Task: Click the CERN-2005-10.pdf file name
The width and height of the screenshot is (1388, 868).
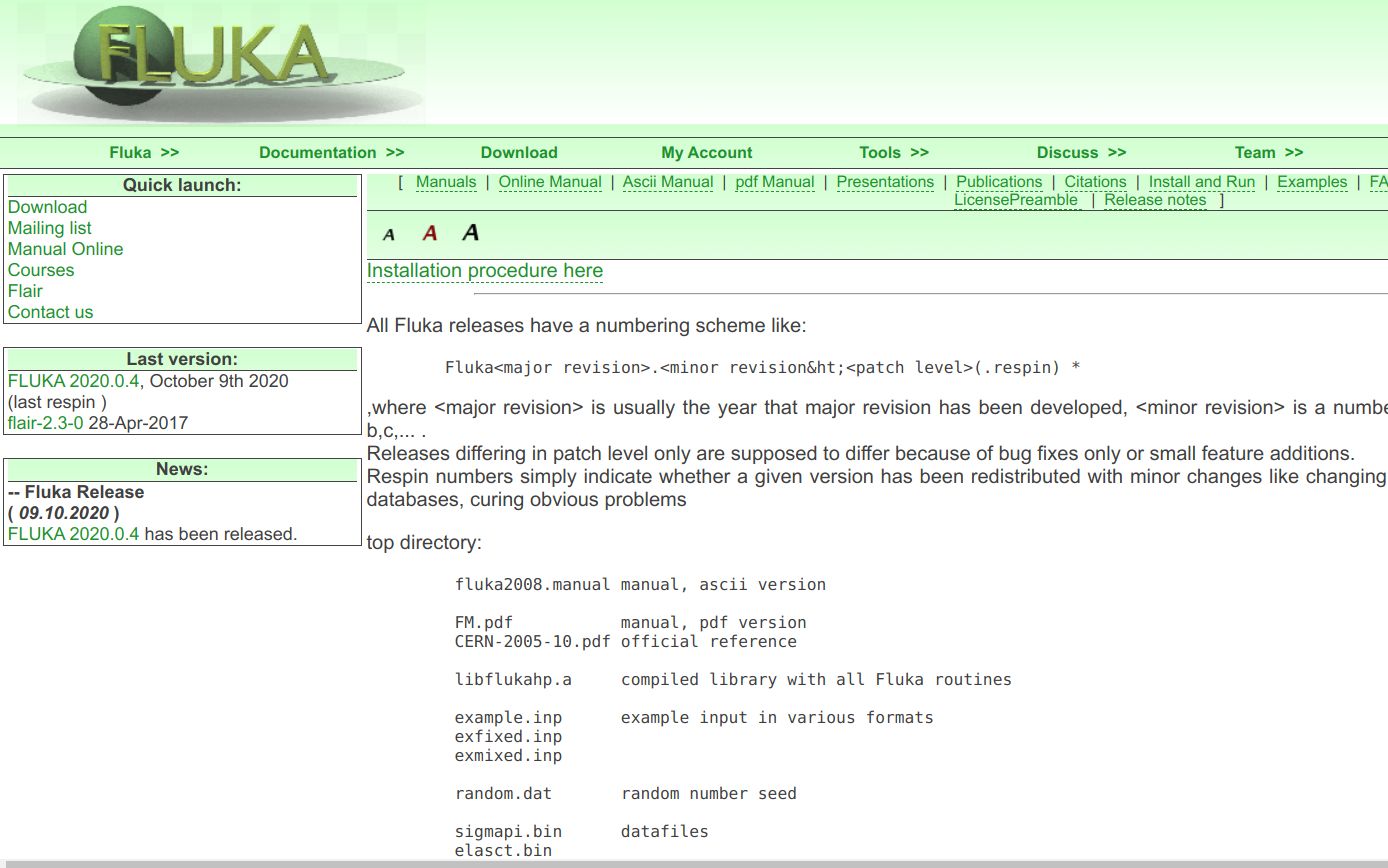Action: [x=532, y=642]
